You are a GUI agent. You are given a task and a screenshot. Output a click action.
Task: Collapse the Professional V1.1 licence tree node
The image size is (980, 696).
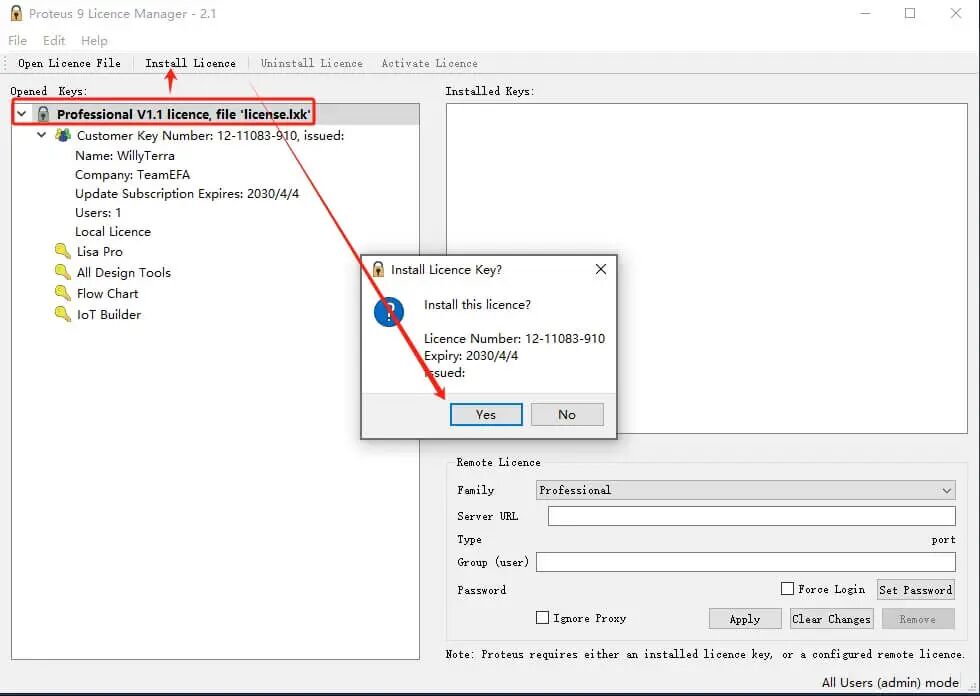22,114
